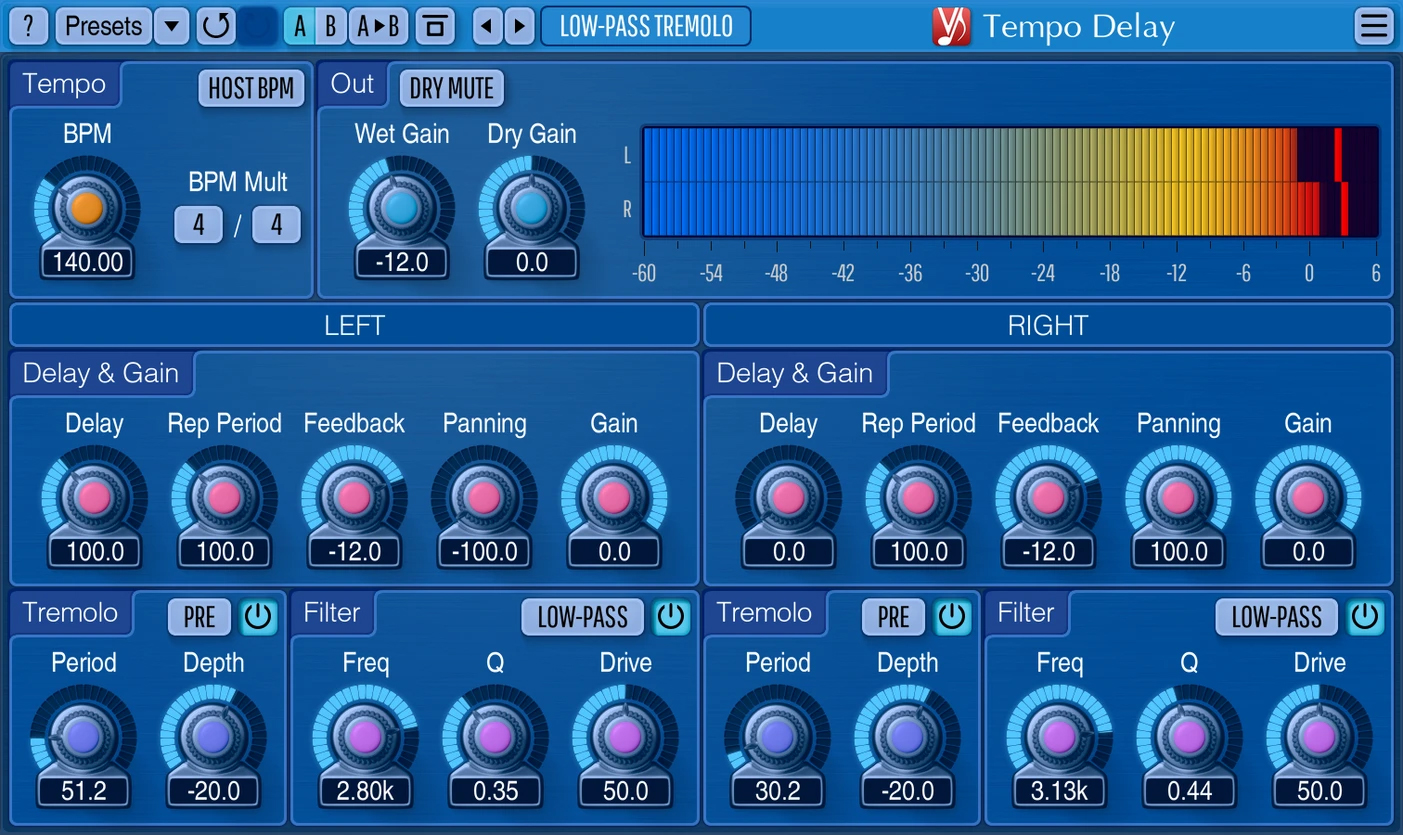Click the Right Filter Freq knob
The image size is (1403, 835).
tap(1059, 737)
